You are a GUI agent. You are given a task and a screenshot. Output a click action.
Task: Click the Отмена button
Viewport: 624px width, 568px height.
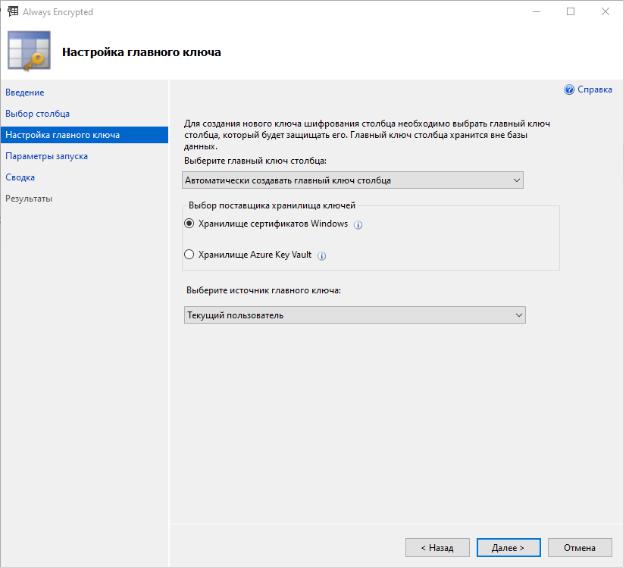pos(580,548)
